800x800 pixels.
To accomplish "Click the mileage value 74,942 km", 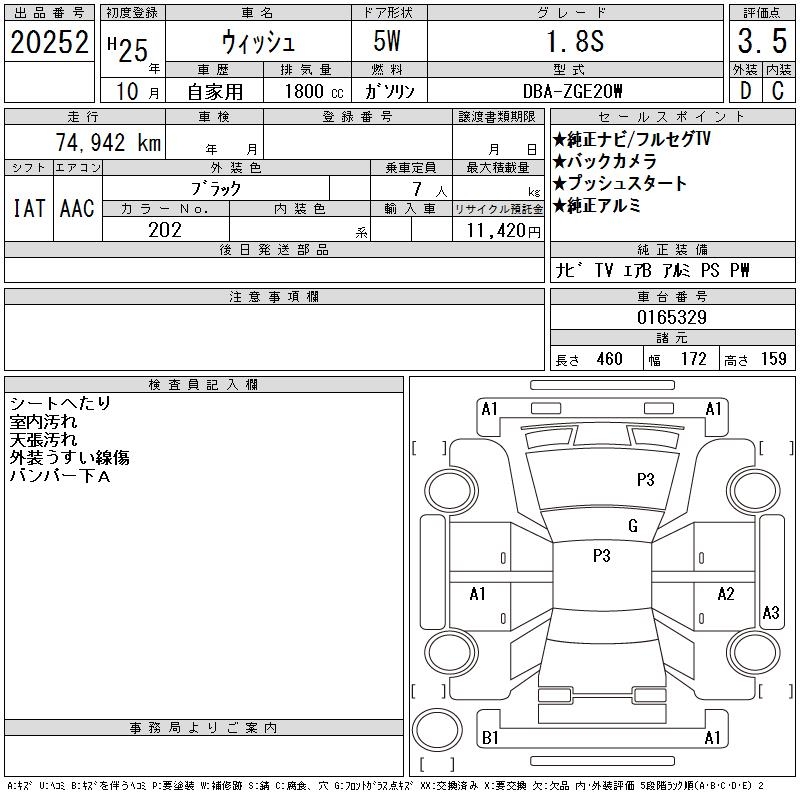I will click(108, 143).
